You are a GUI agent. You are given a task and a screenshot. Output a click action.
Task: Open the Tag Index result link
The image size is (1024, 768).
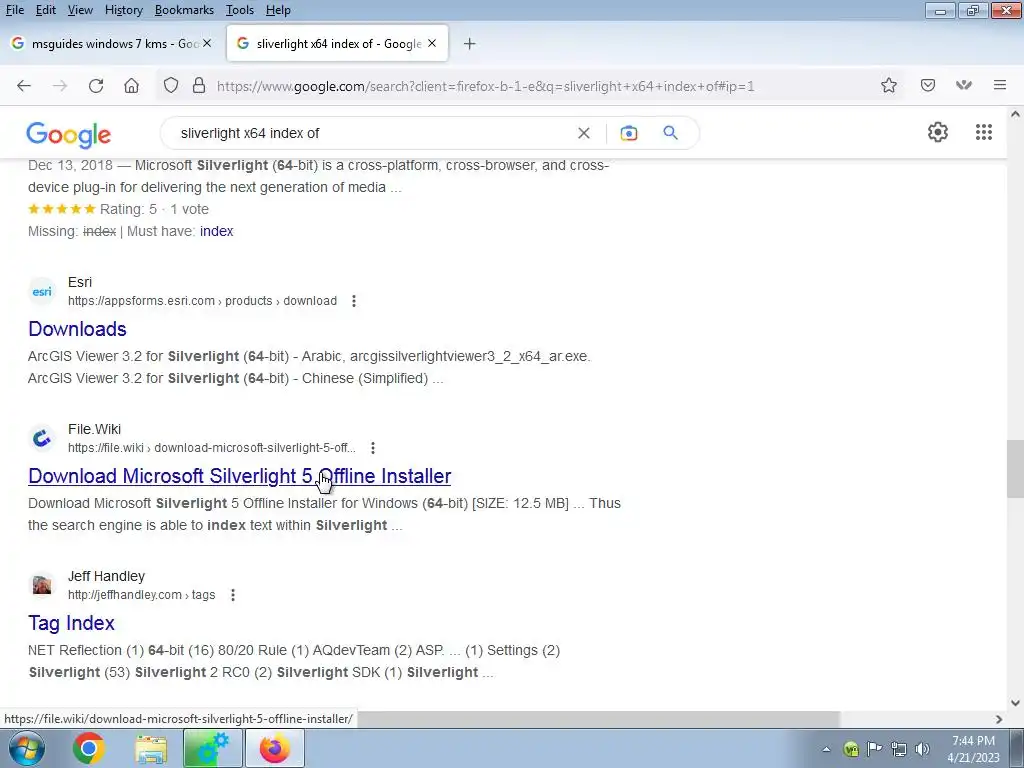(x=71, y=623)
